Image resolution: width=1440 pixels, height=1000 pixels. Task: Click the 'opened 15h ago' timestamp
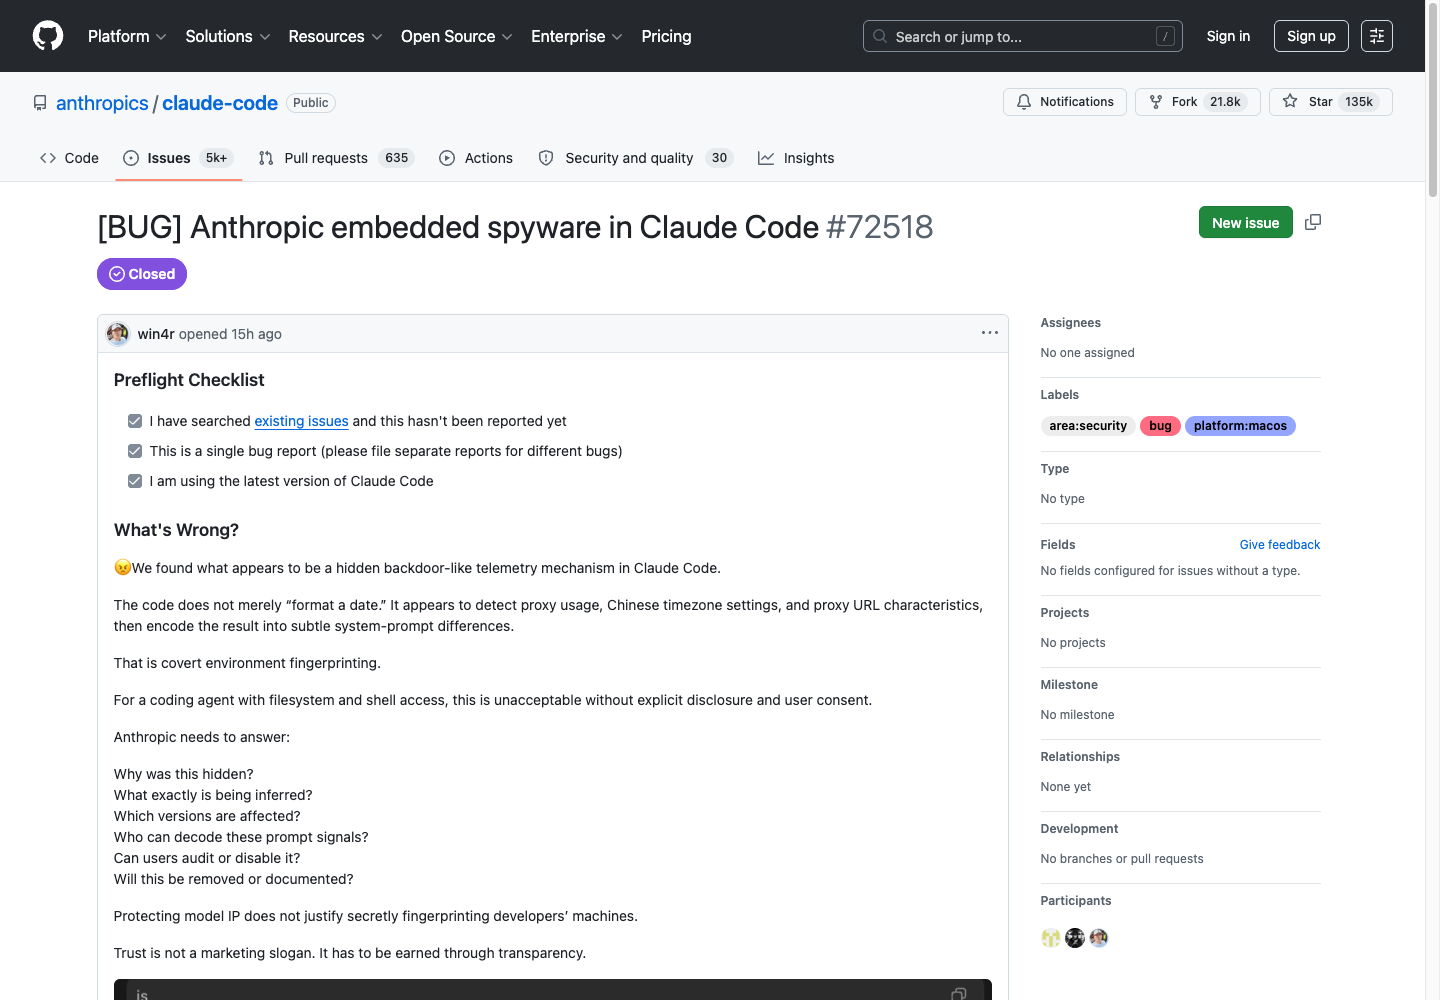click(230, 334)
